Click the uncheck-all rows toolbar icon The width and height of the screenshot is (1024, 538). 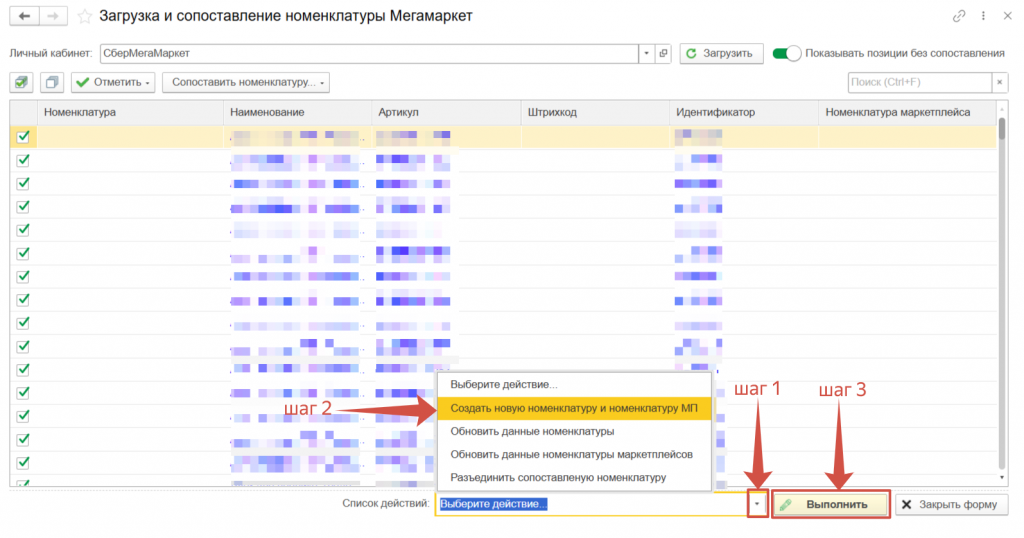[x=52, y=82]
